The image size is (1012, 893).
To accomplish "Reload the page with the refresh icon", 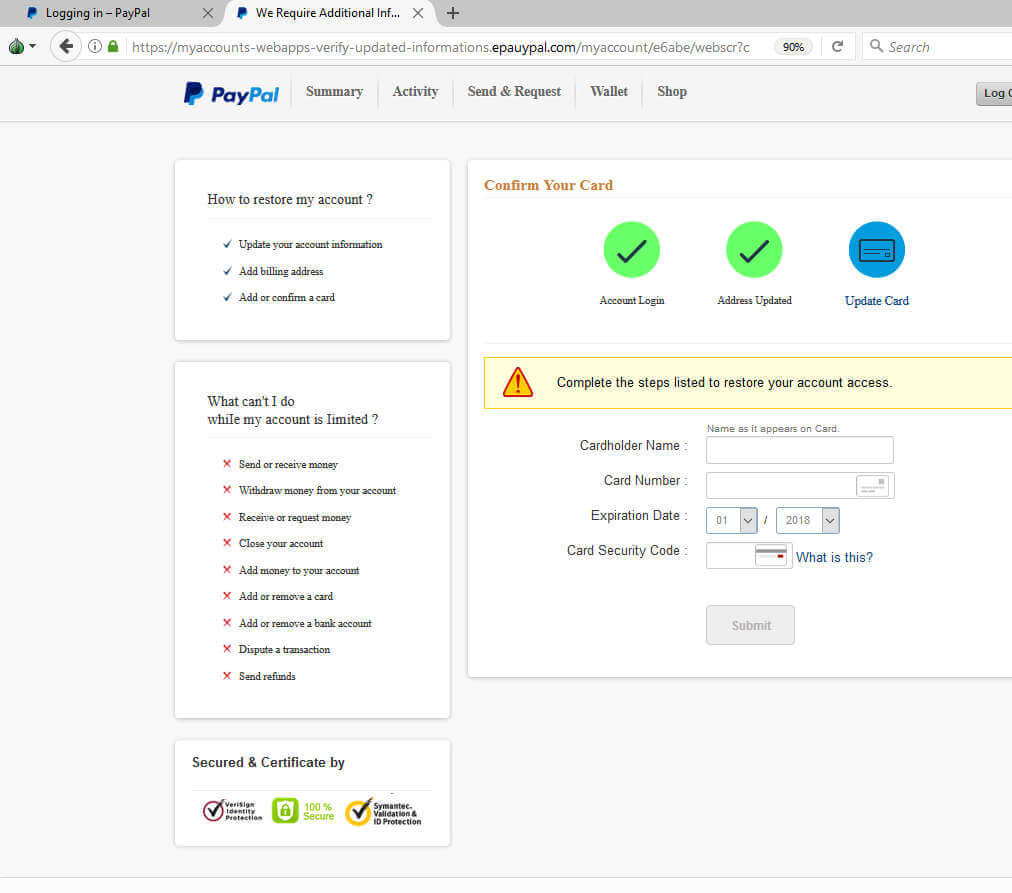I will pos(837,46).
